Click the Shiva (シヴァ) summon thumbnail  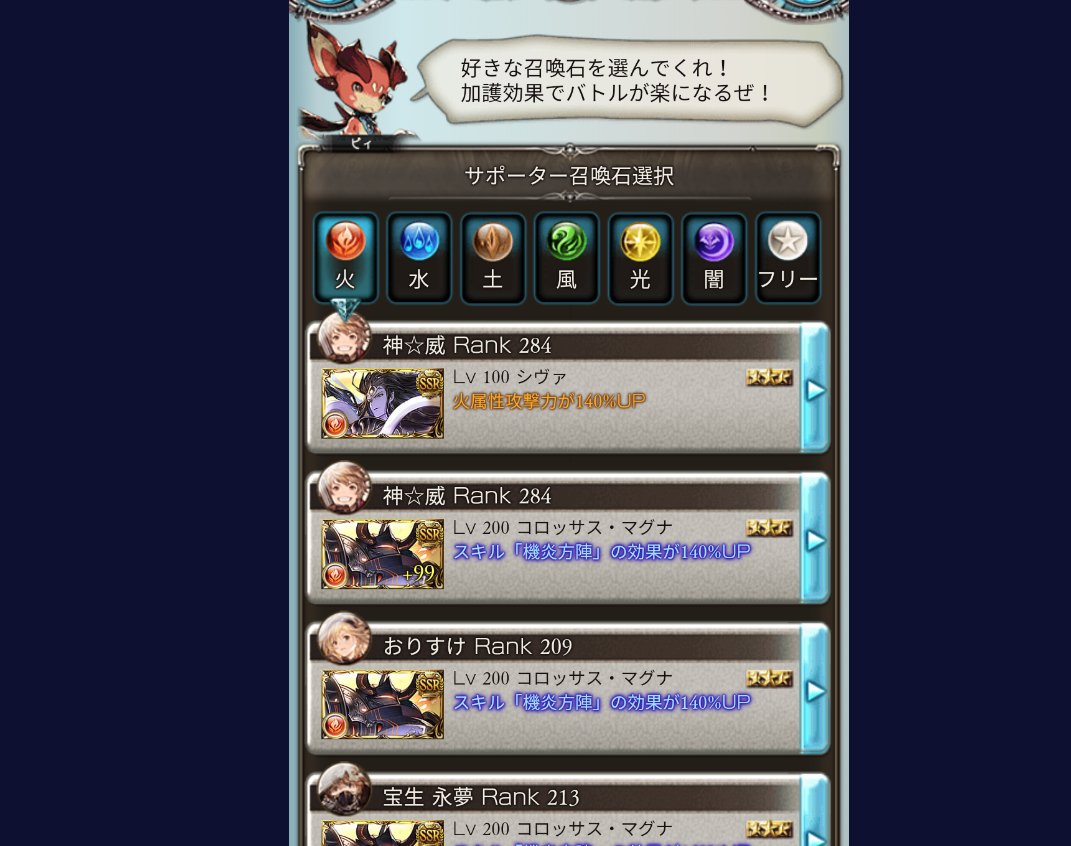382,403
